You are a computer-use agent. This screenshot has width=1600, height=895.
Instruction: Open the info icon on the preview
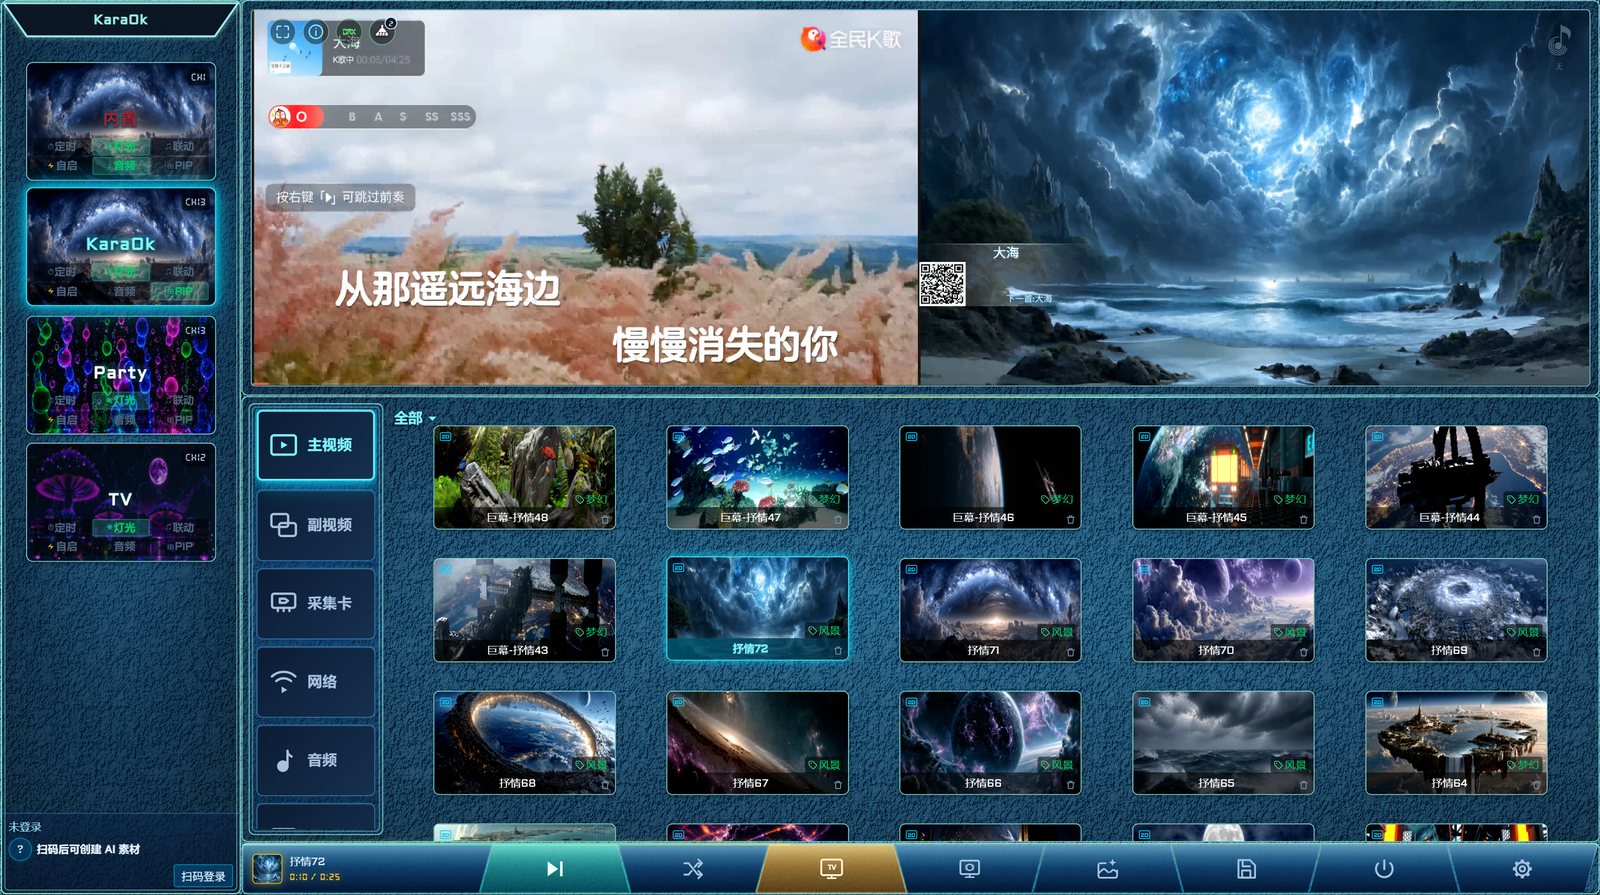click(x=316, y=32)
